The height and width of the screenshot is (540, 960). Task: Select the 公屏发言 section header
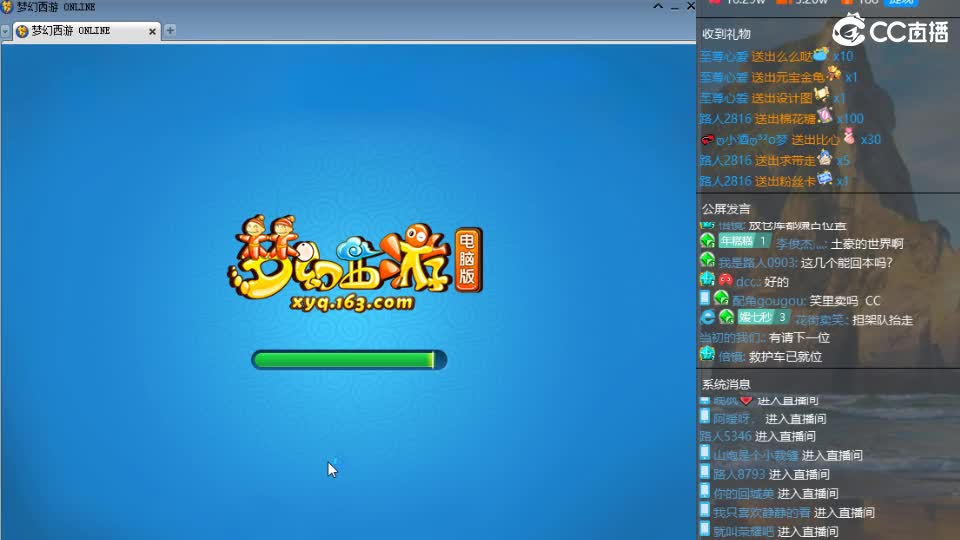point(726,209)
